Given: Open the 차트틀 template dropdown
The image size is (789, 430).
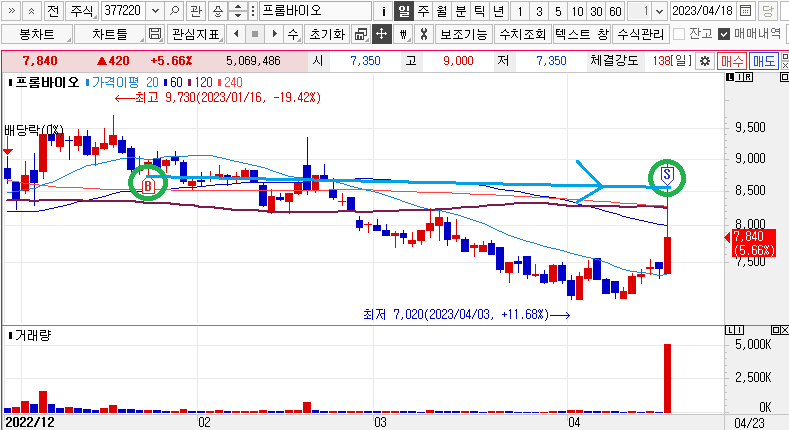Looking at the screenshot, I should point(109,34).
